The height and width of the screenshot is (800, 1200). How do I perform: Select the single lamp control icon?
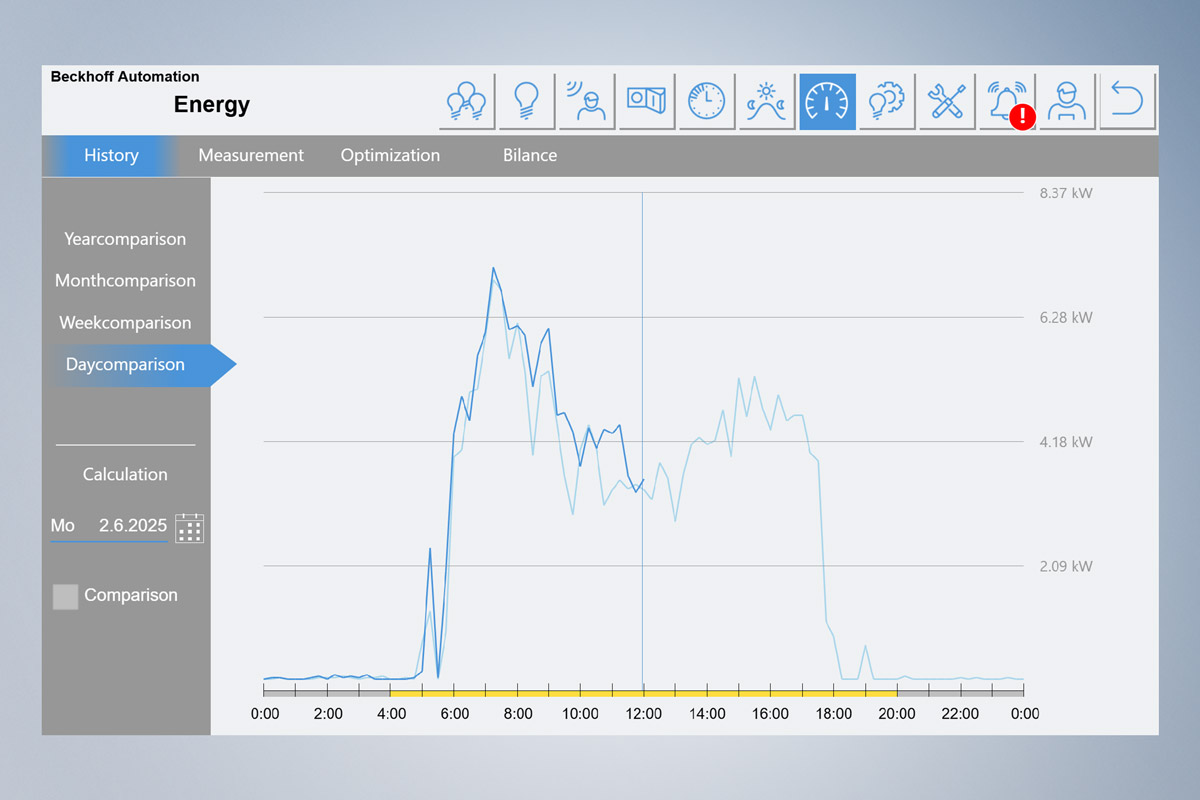(526, 100)
